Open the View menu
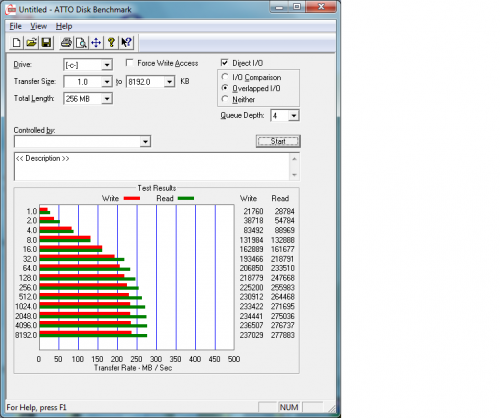The width and height of the screenshot is (500, 418). [x=38, y=26]
